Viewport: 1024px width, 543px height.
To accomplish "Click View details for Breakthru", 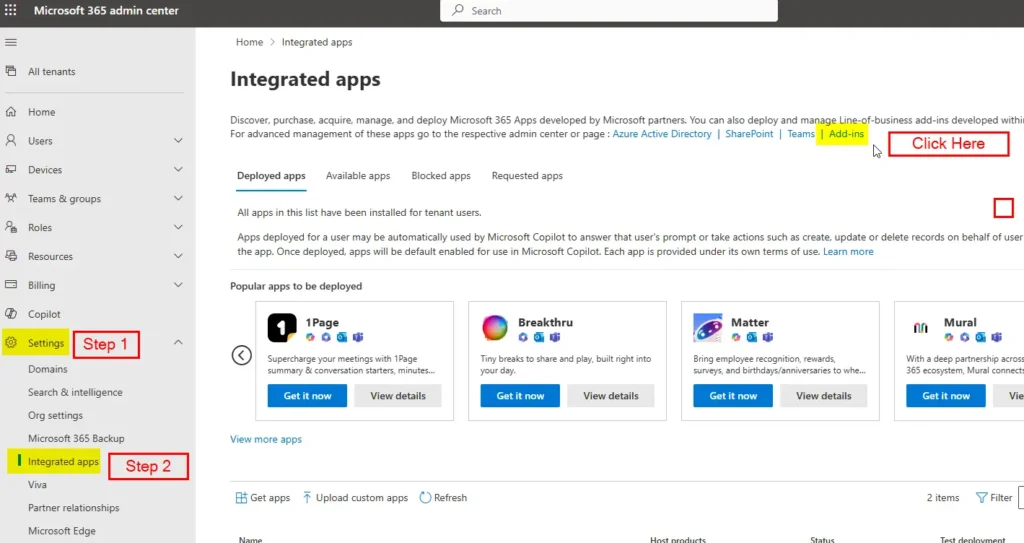I will pos(611,396).
